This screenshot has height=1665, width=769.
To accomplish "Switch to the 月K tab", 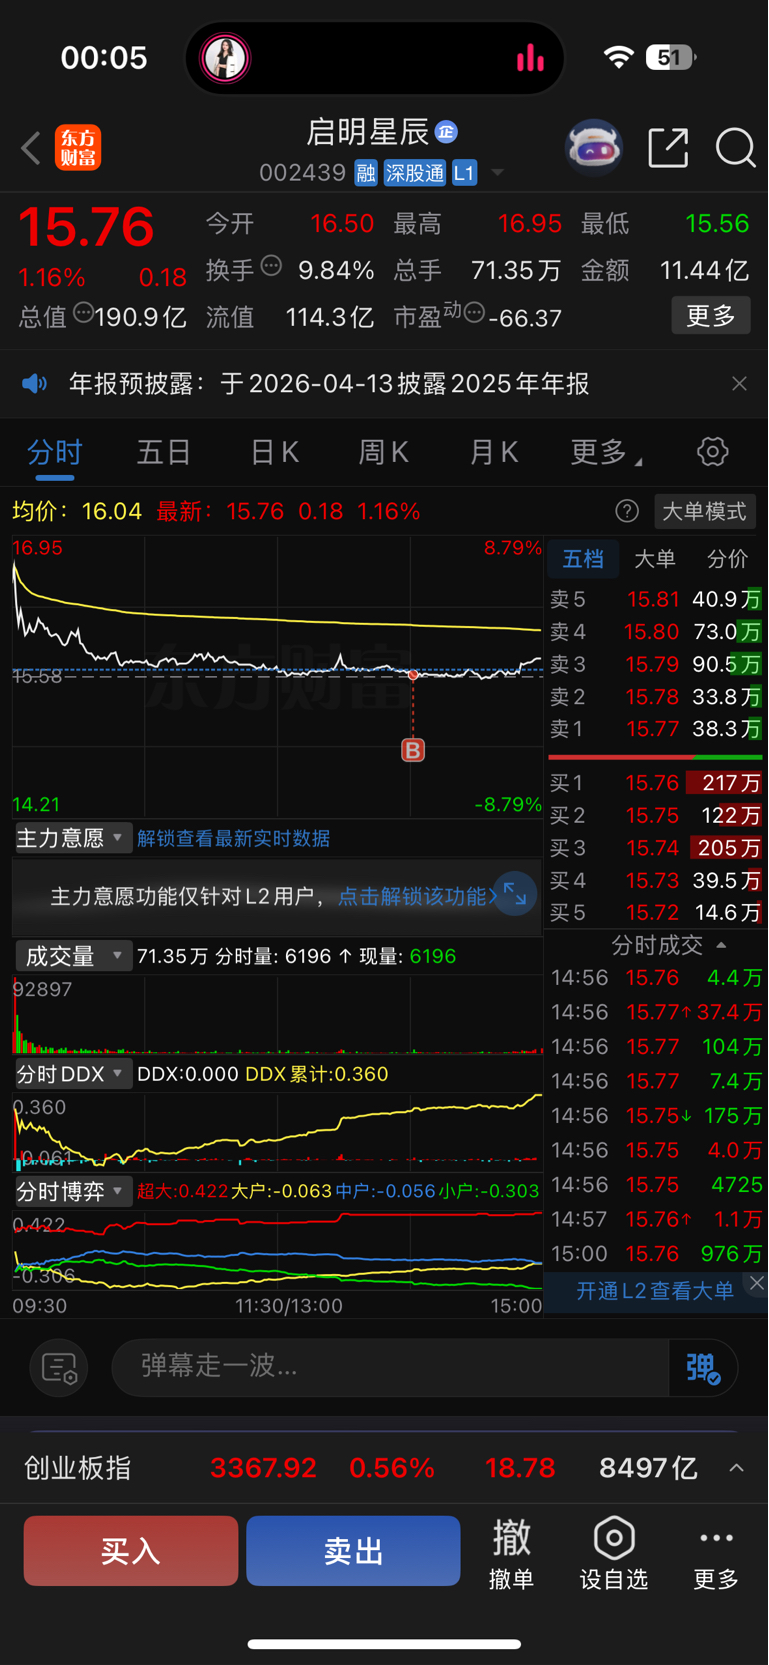I will tap(494, 452).
